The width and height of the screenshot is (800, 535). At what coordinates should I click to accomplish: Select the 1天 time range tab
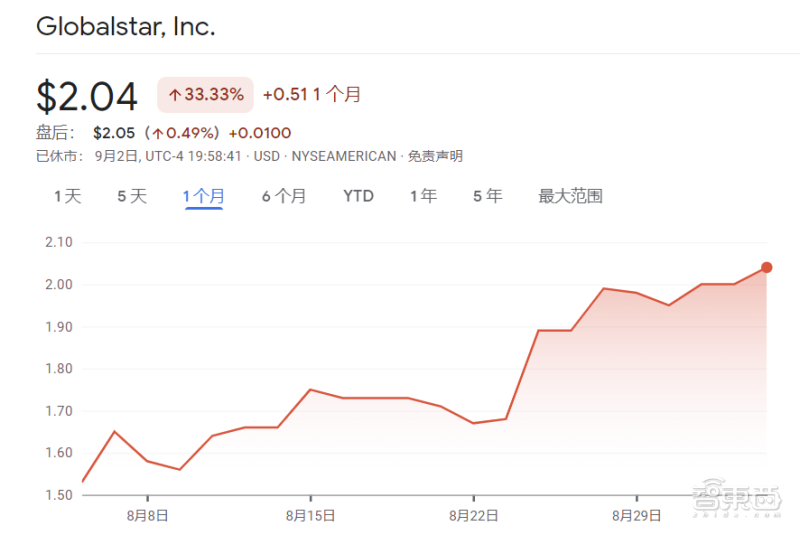pyautogui.click(x=68, y=196)
